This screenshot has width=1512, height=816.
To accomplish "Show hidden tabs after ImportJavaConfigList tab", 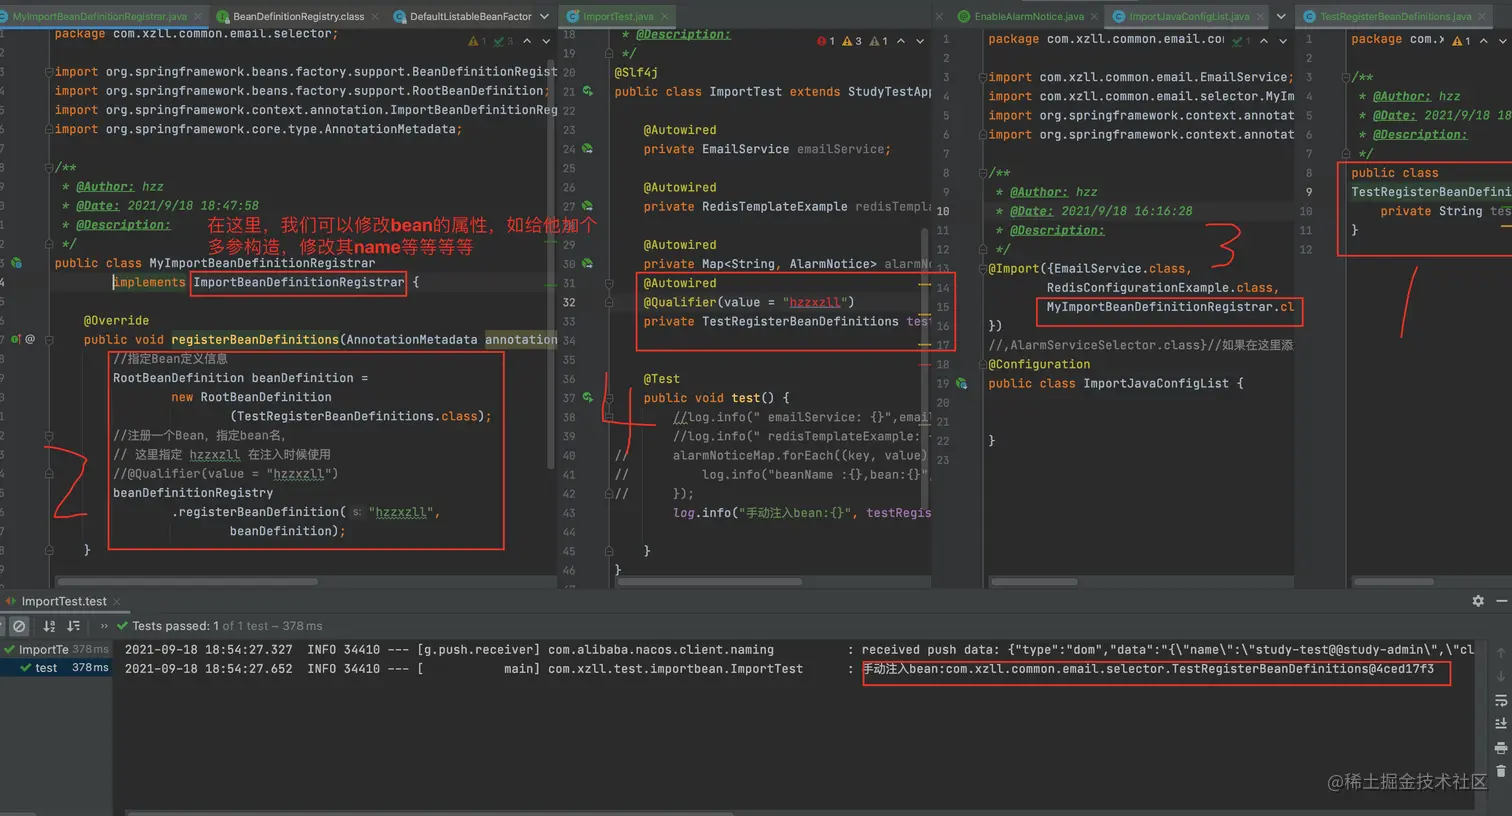I will click(1281, 16).
